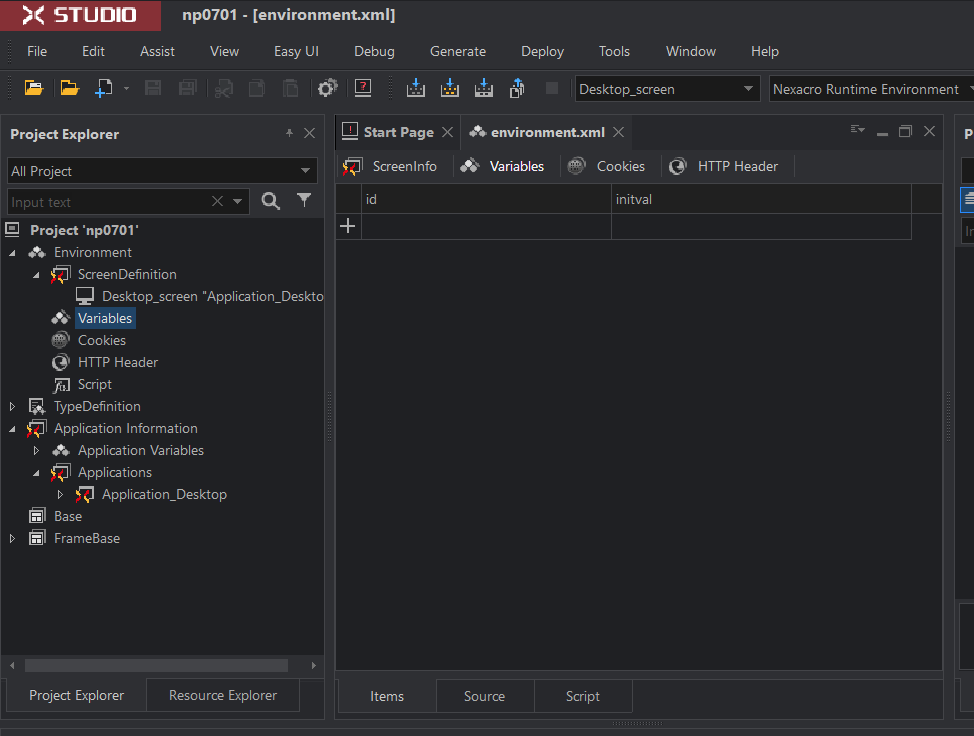Collapse the Environment tree node

tap(12, 253)
